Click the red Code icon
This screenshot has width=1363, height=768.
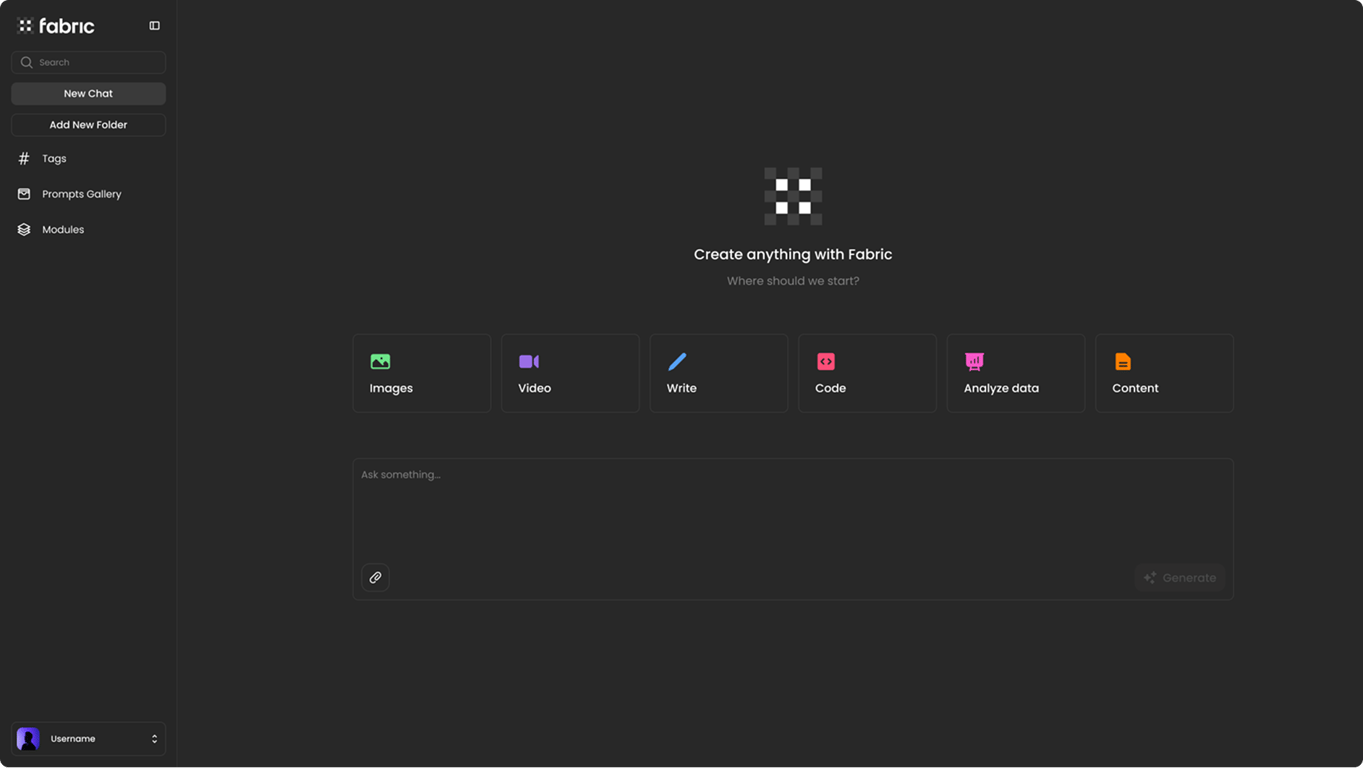[x=826, y=361]
